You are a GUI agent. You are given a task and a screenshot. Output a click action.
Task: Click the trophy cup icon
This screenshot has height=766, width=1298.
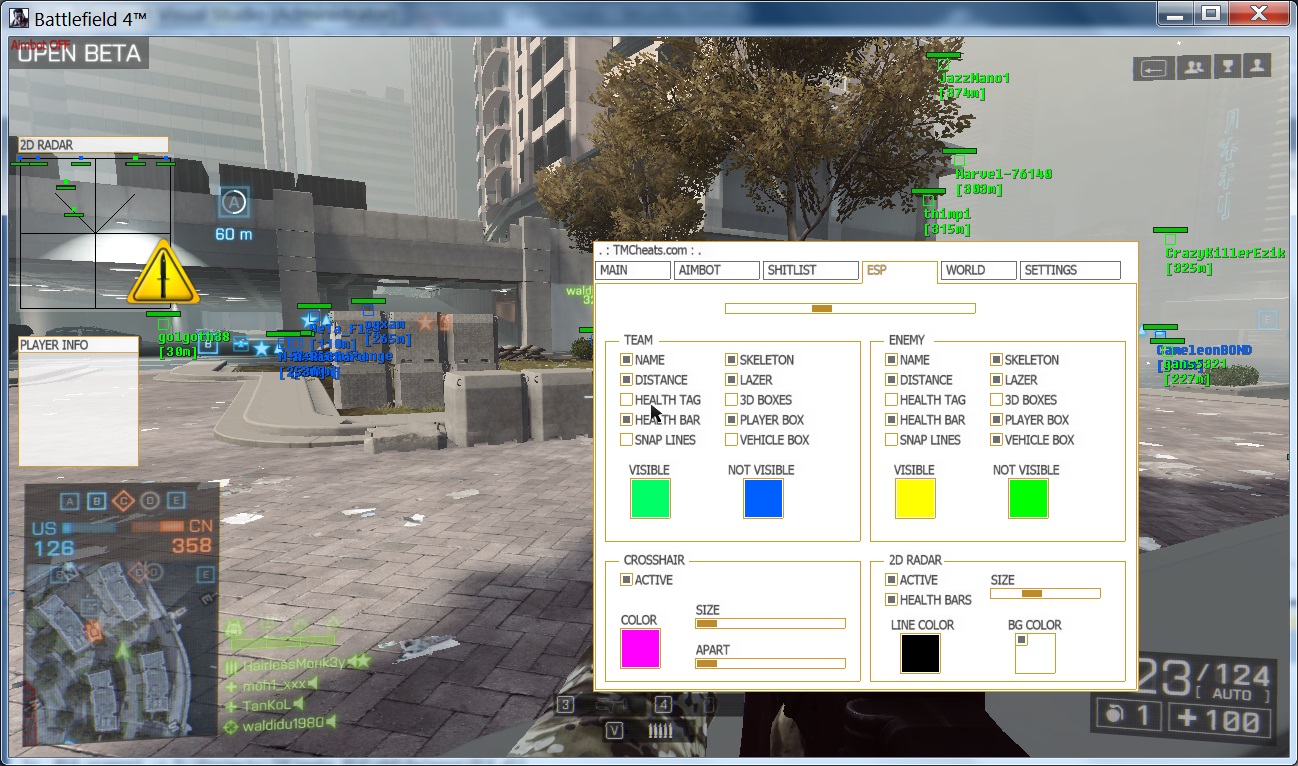(x=1226, y=67)
